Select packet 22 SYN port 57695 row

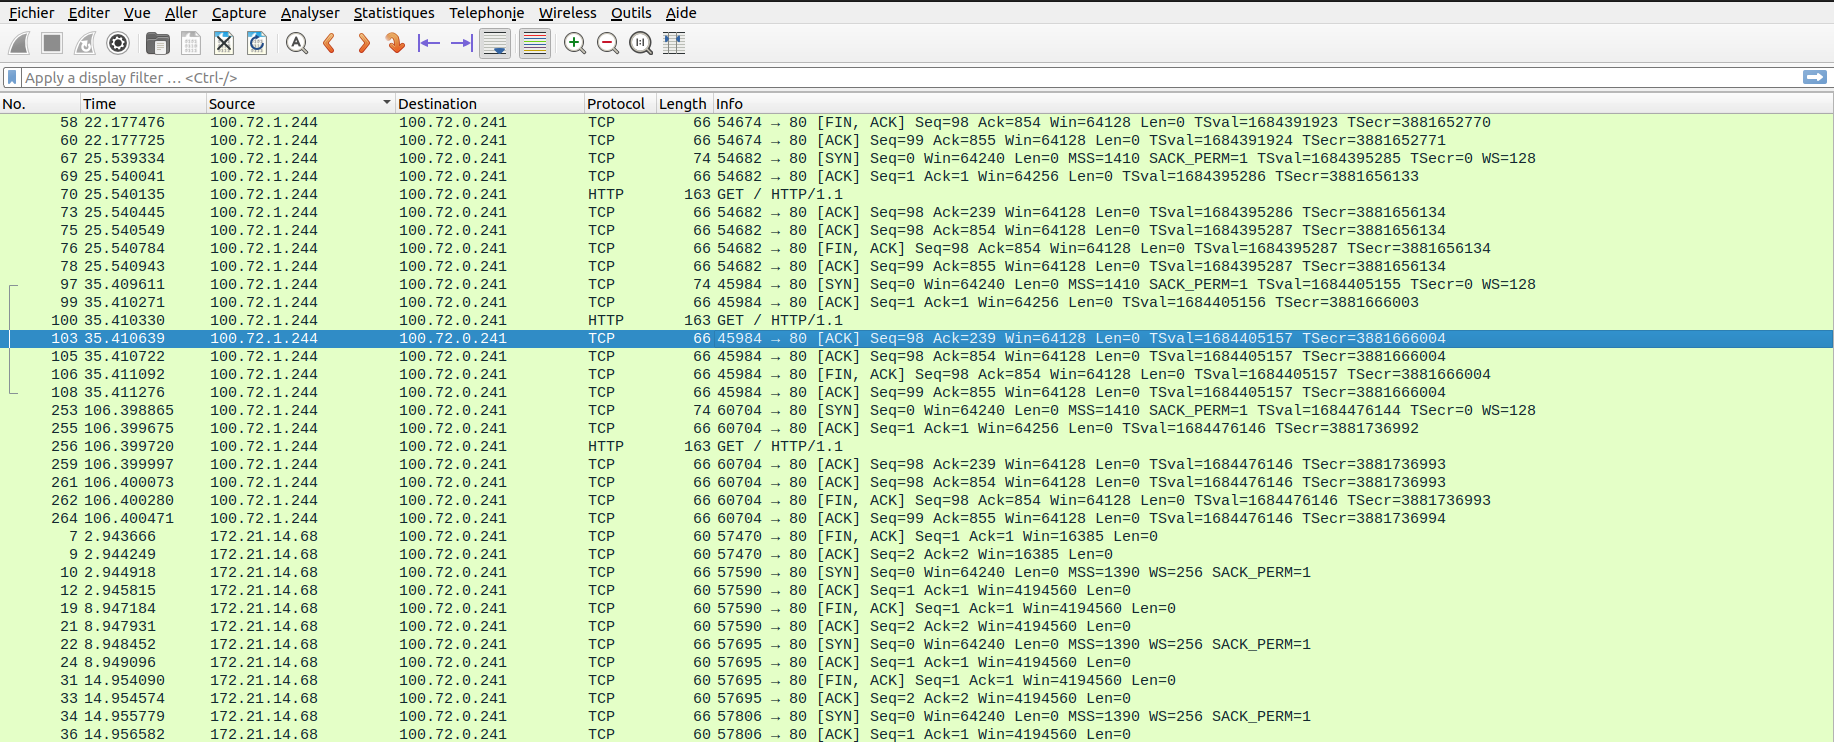pos(917,645)
